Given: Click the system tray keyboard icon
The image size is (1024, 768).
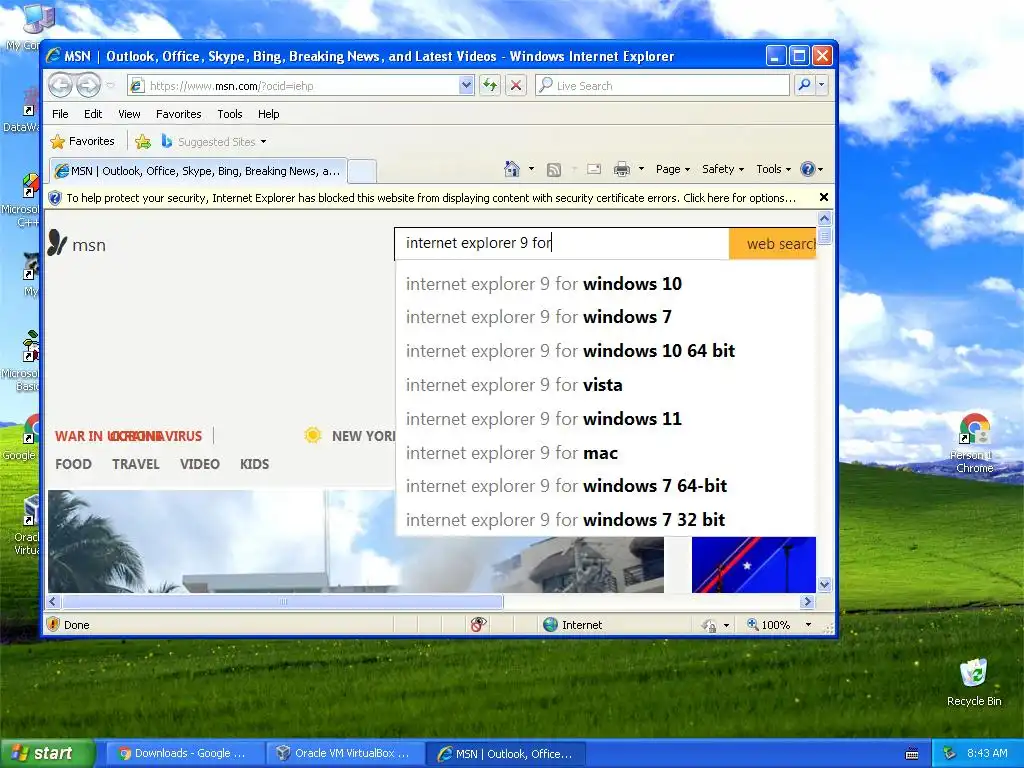Looking at the screenshot, I should coord(912,754).
